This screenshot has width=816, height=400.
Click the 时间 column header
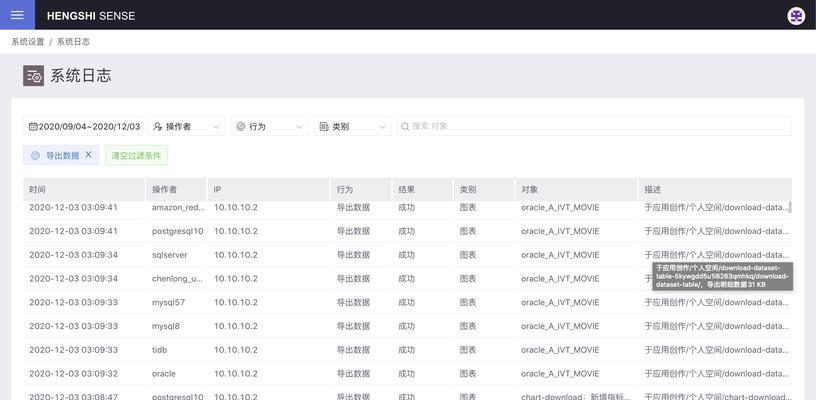(38, 190)
